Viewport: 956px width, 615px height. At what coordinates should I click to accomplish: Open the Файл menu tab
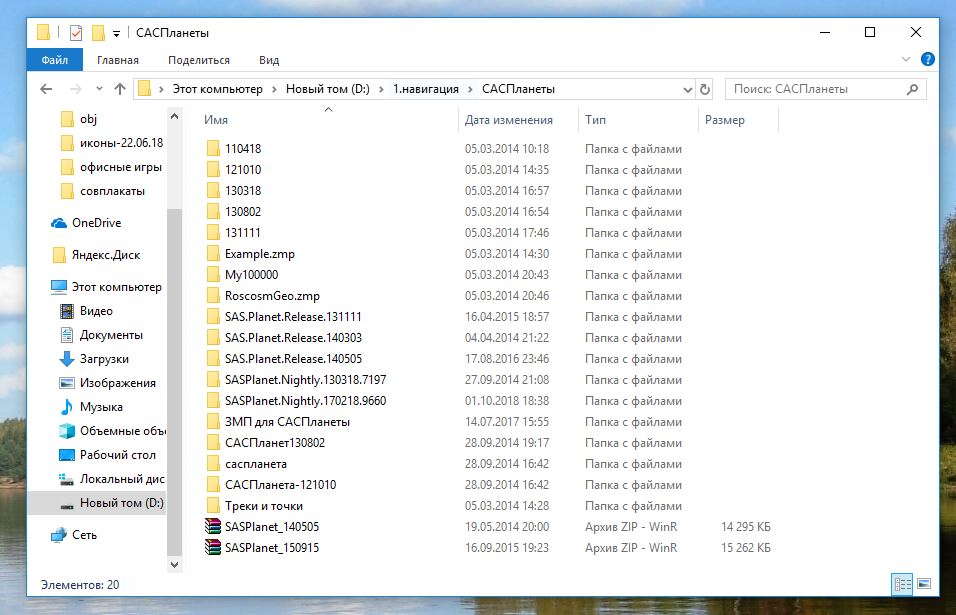pyautogui.click(x=54, y=60)
